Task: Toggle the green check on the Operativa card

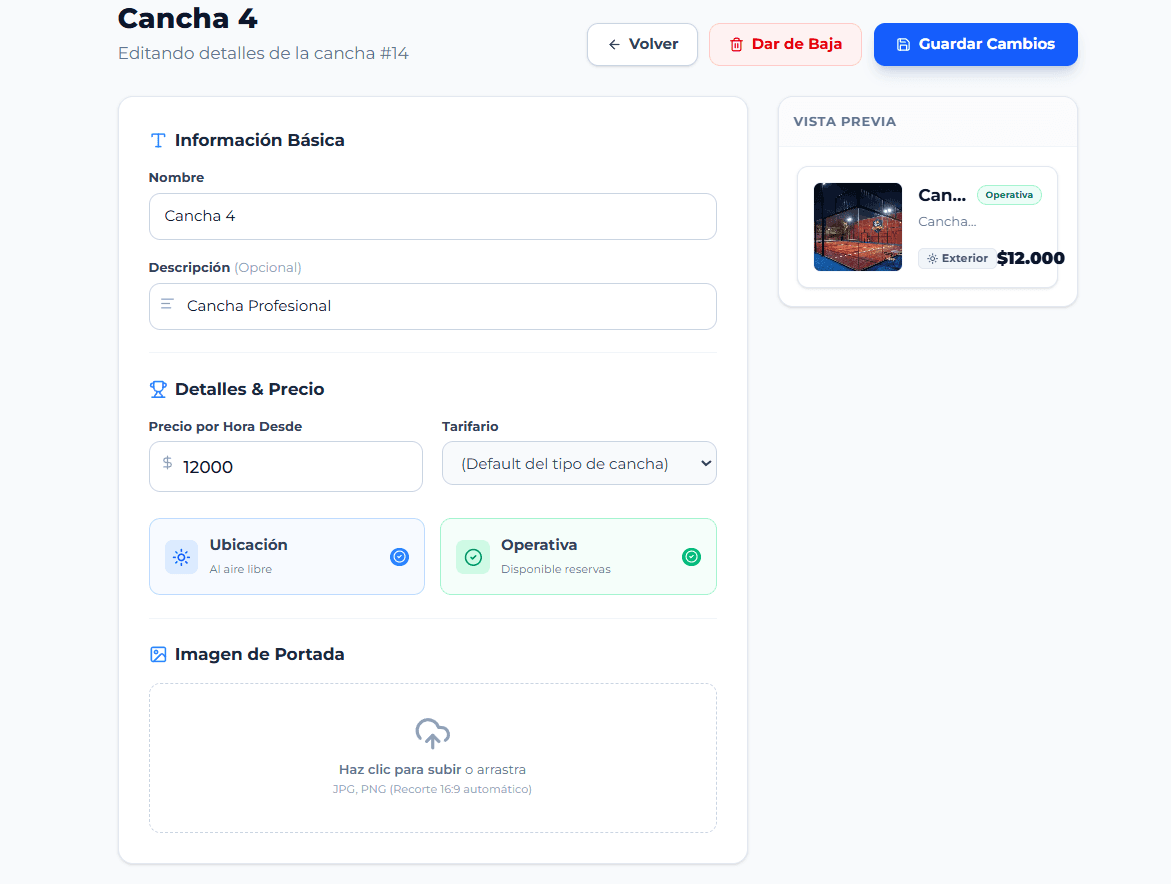Action: 691,557
